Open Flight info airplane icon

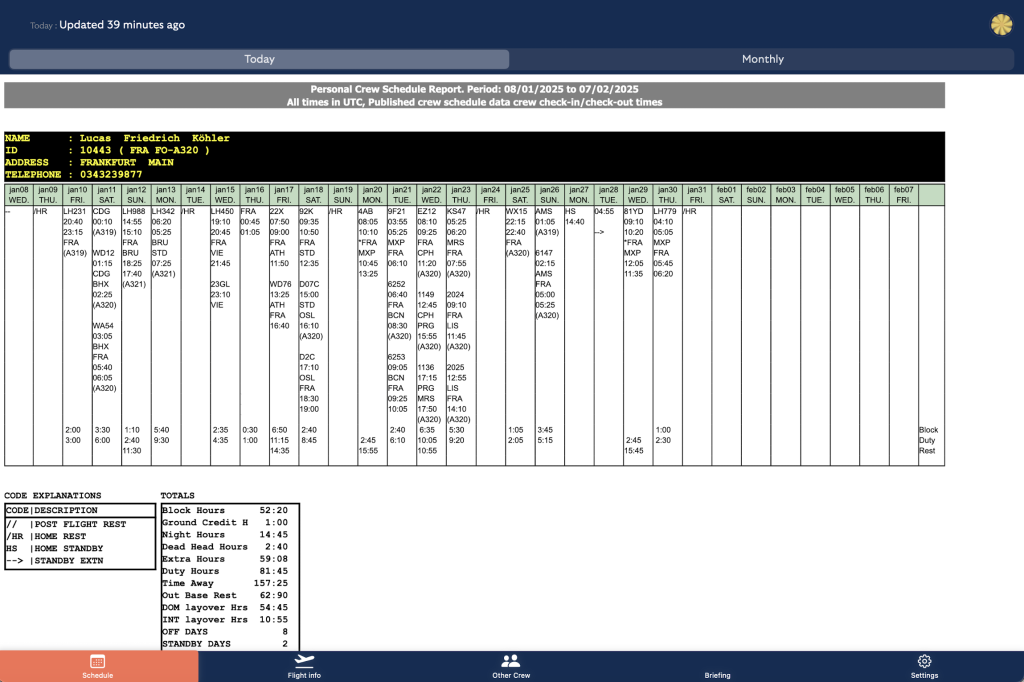tap(304, 661)
